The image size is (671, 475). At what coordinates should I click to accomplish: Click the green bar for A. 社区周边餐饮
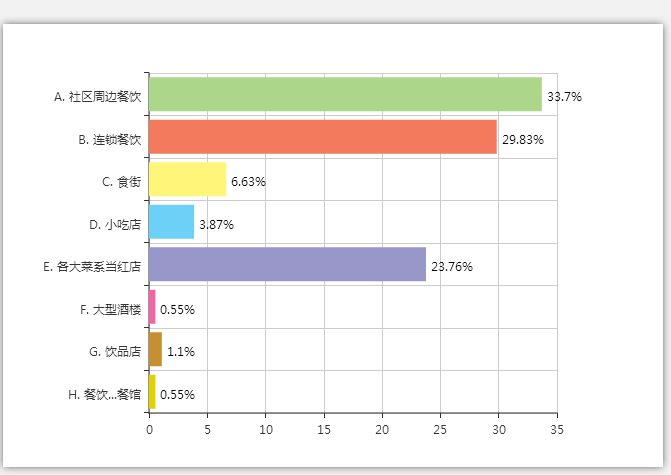tap(345, 95)
